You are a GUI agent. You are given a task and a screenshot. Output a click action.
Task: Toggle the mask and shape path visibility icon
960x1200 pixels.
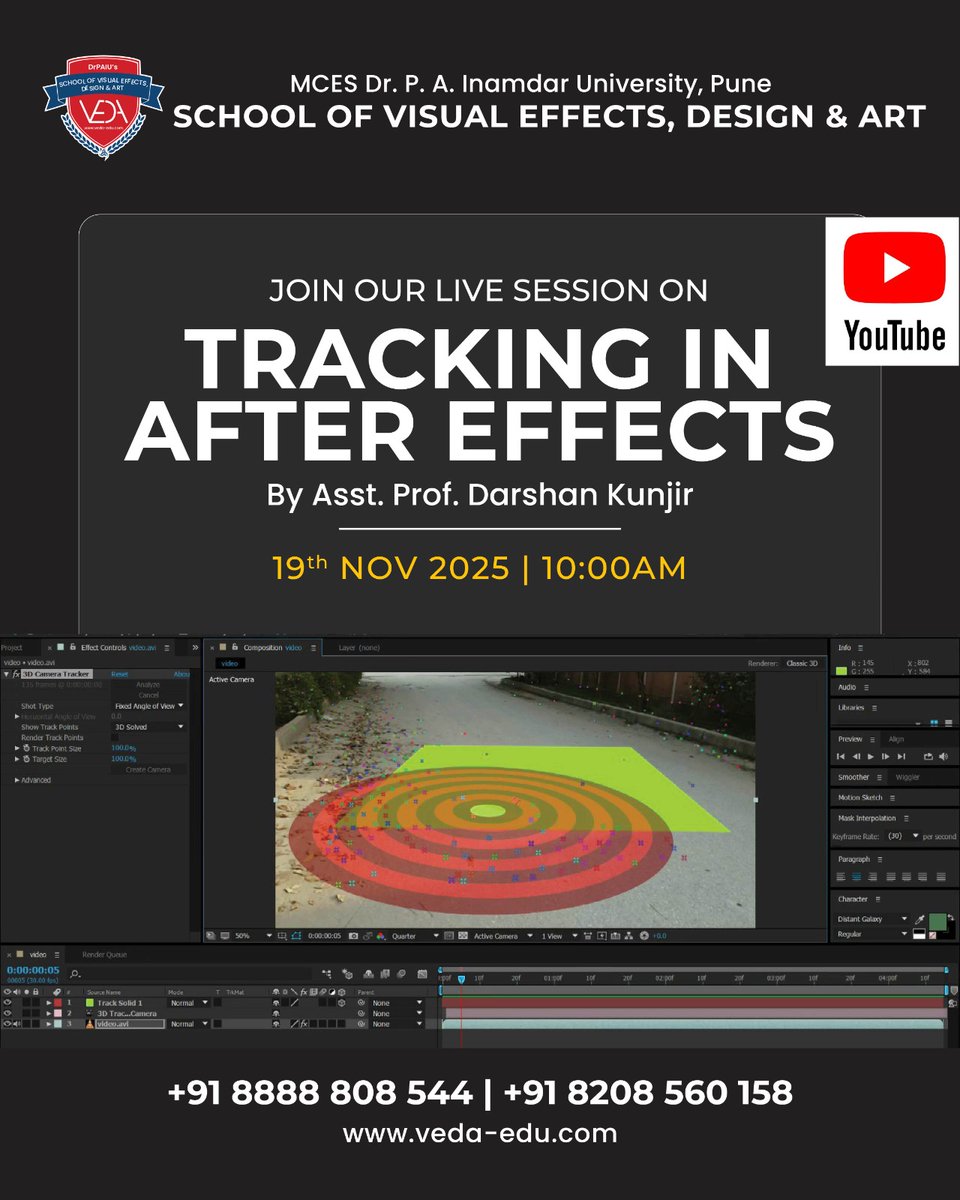point(296,936)
